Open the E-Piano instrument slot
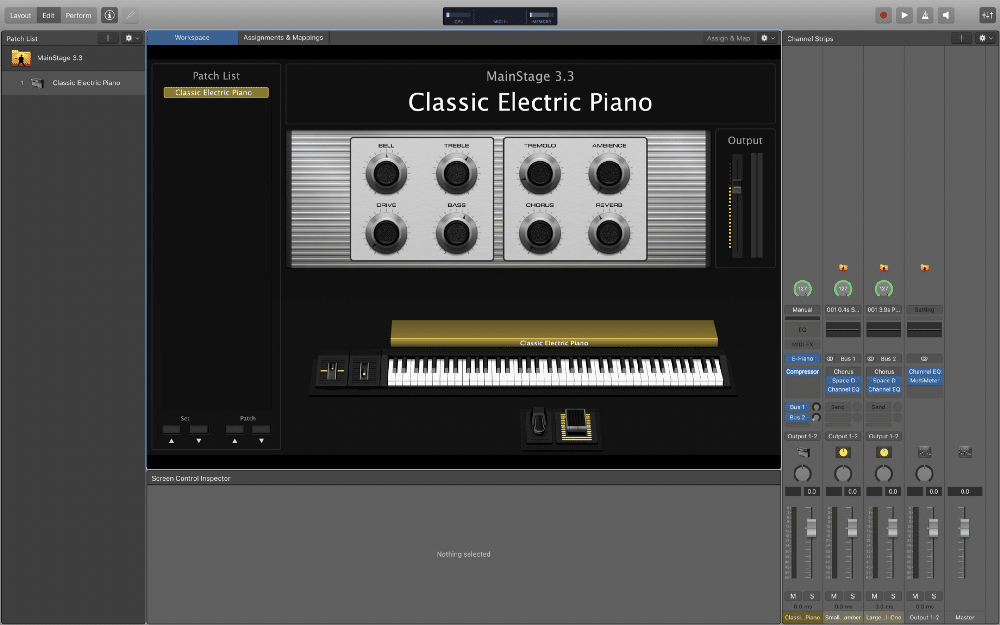The image size is (1000, 625). (802, 359)
